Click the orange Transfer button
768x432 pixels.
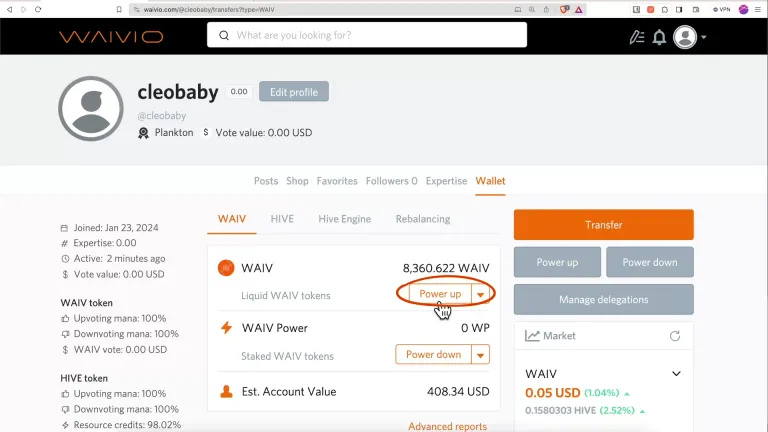click(603, 225)
